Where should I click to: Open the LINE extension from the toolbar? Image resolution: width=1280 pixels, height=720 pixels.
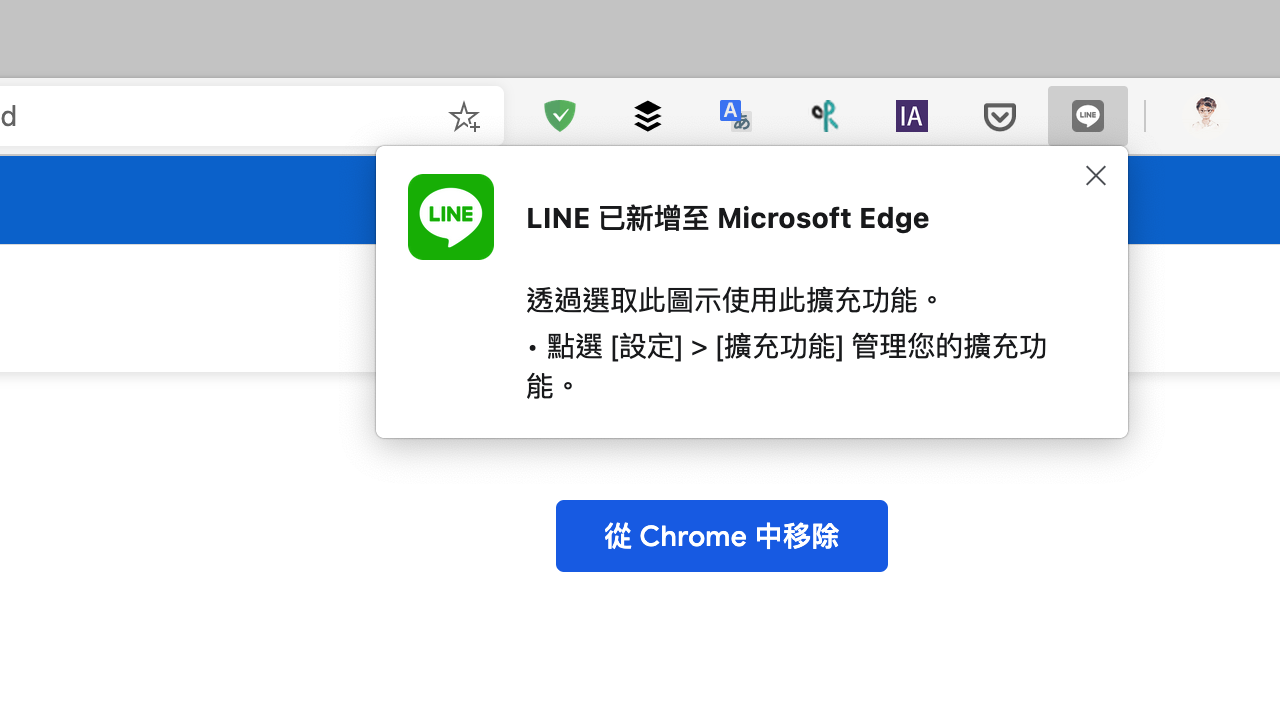(x=1087, y=116)
